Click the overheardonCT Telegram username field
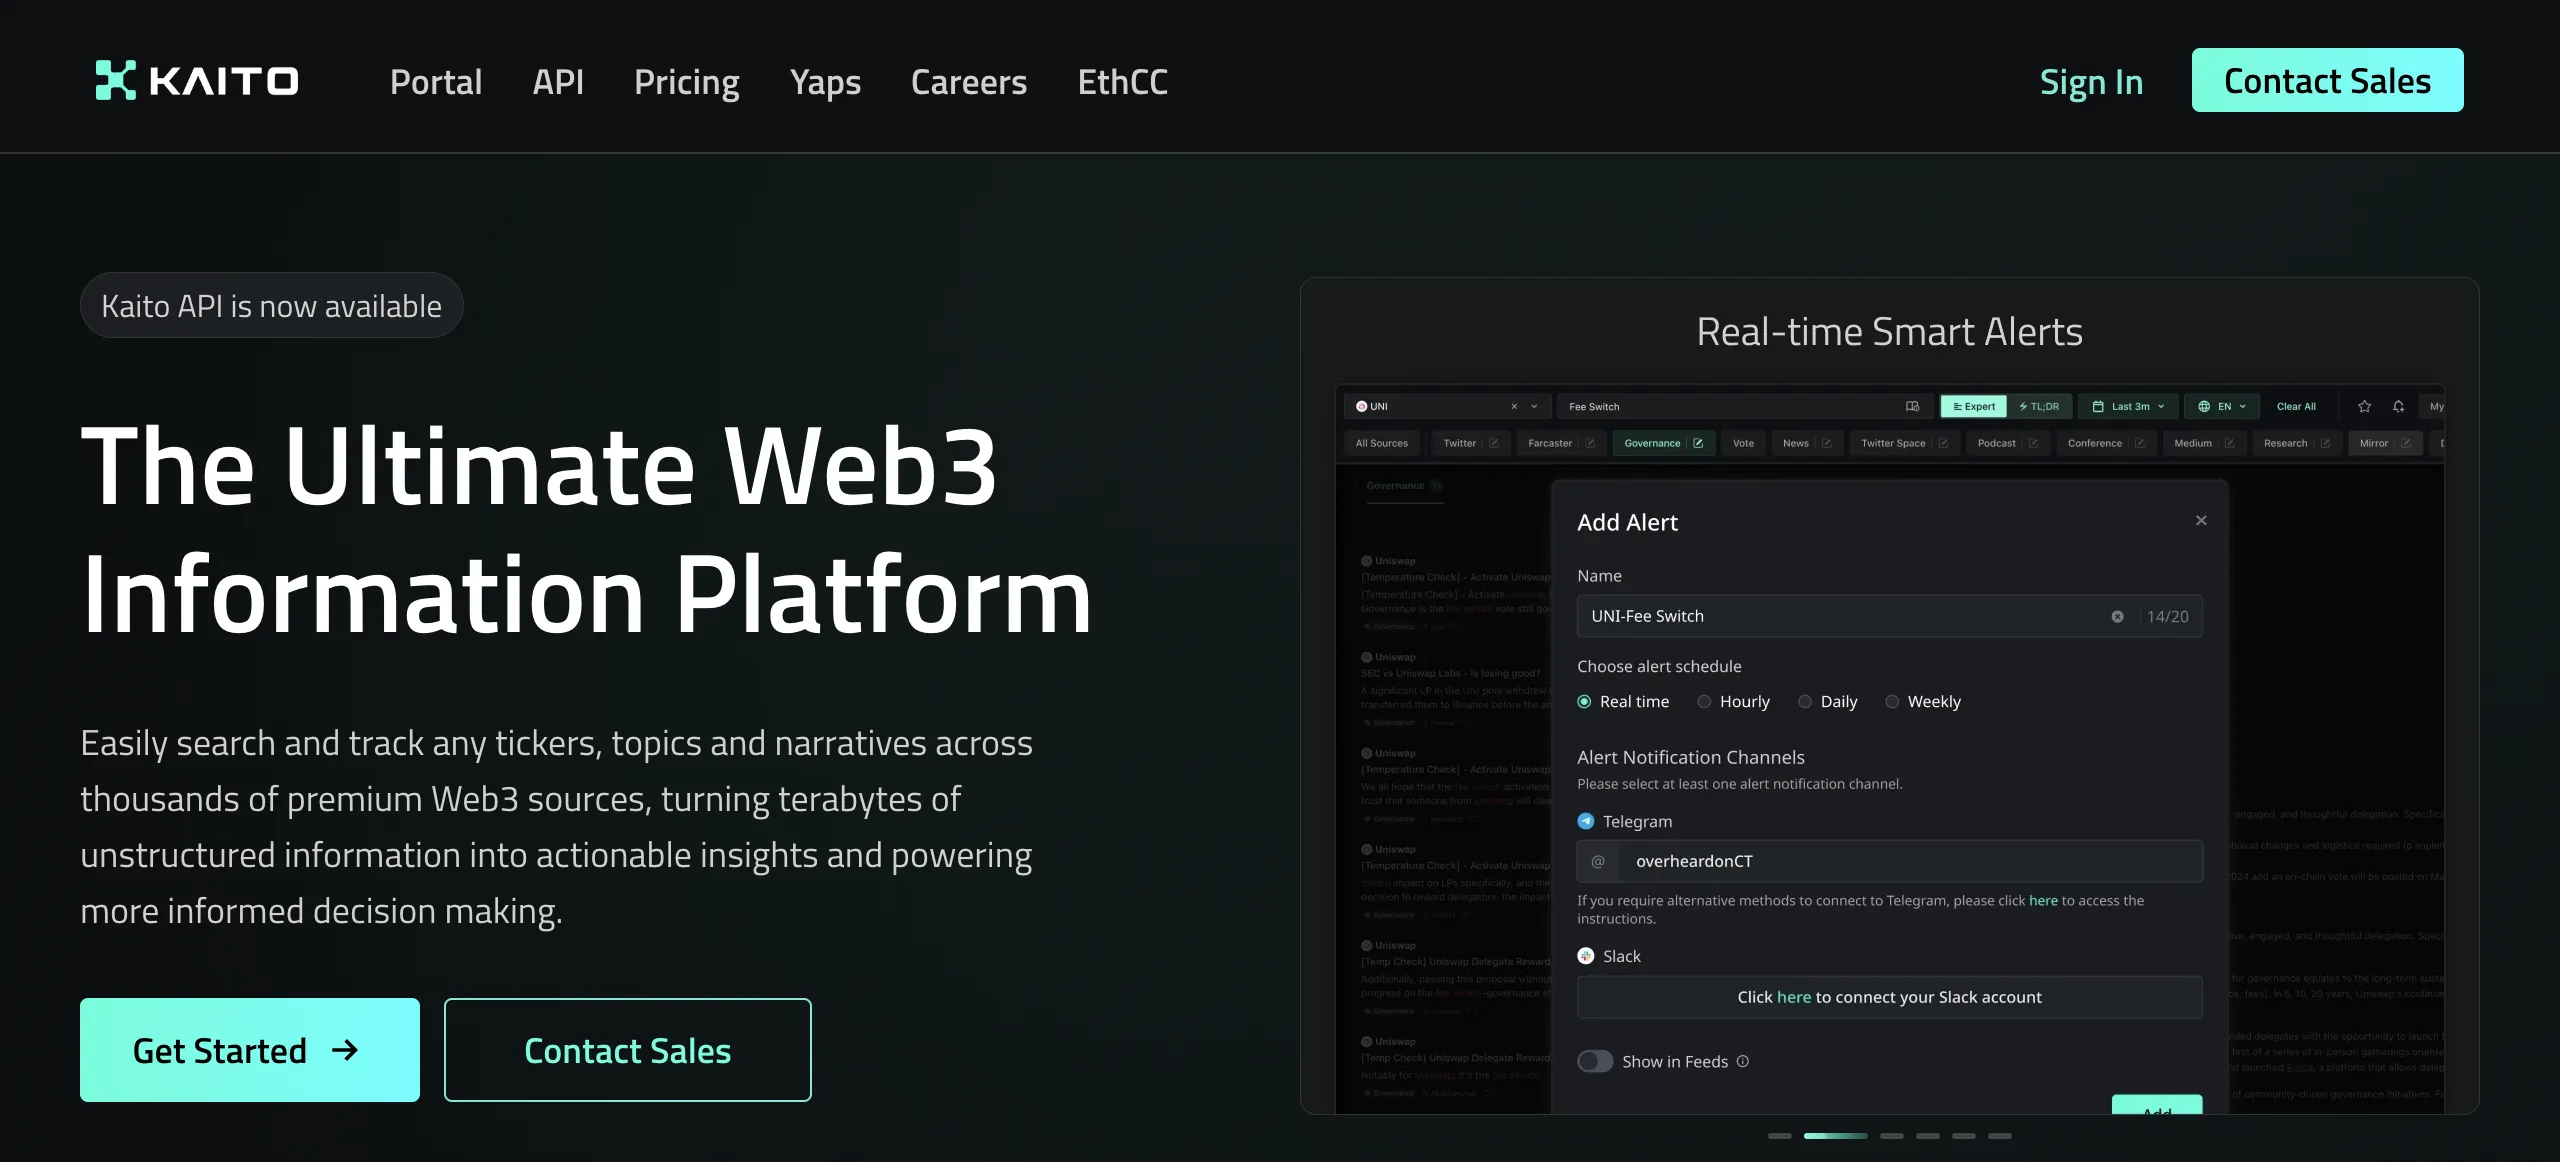Viewport: 2560px width, 1162px height. coord(1889,861)
